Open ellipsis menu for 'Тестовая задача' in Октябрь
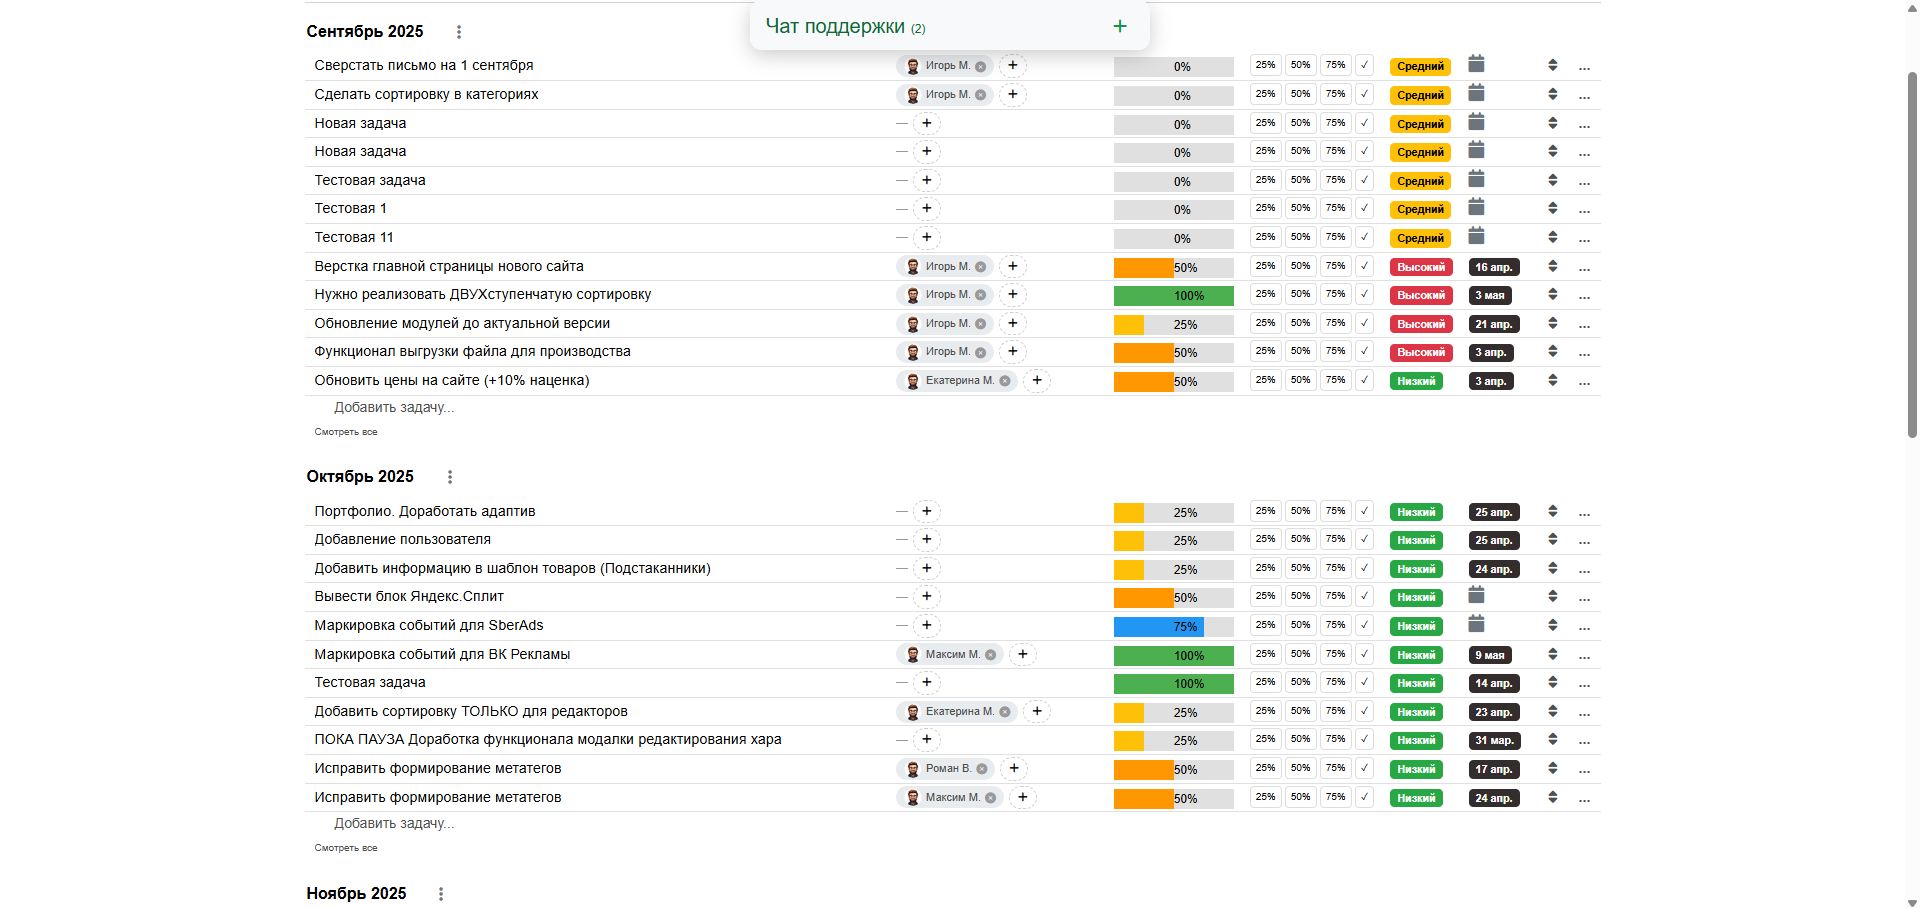Screen dimensions: 1920x908 point(1584,684)
